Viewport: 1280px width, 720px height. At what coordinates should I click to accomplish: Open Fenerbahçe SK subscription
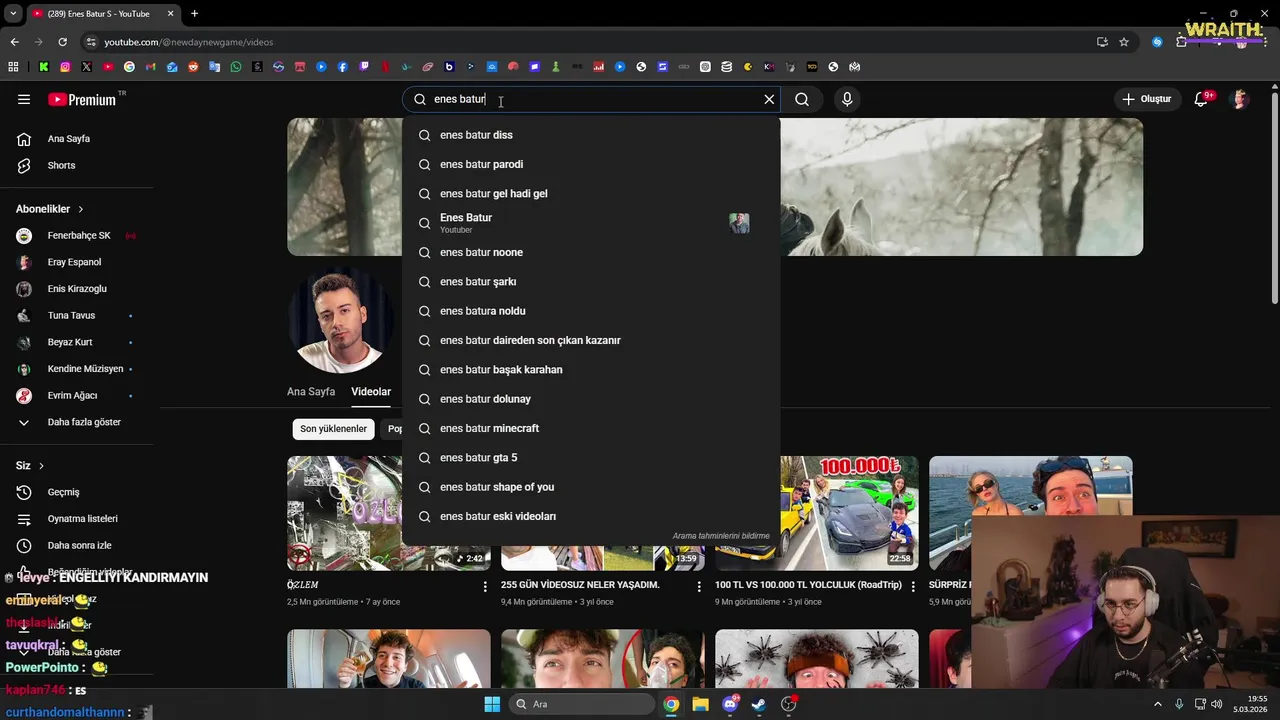point(77,236)
